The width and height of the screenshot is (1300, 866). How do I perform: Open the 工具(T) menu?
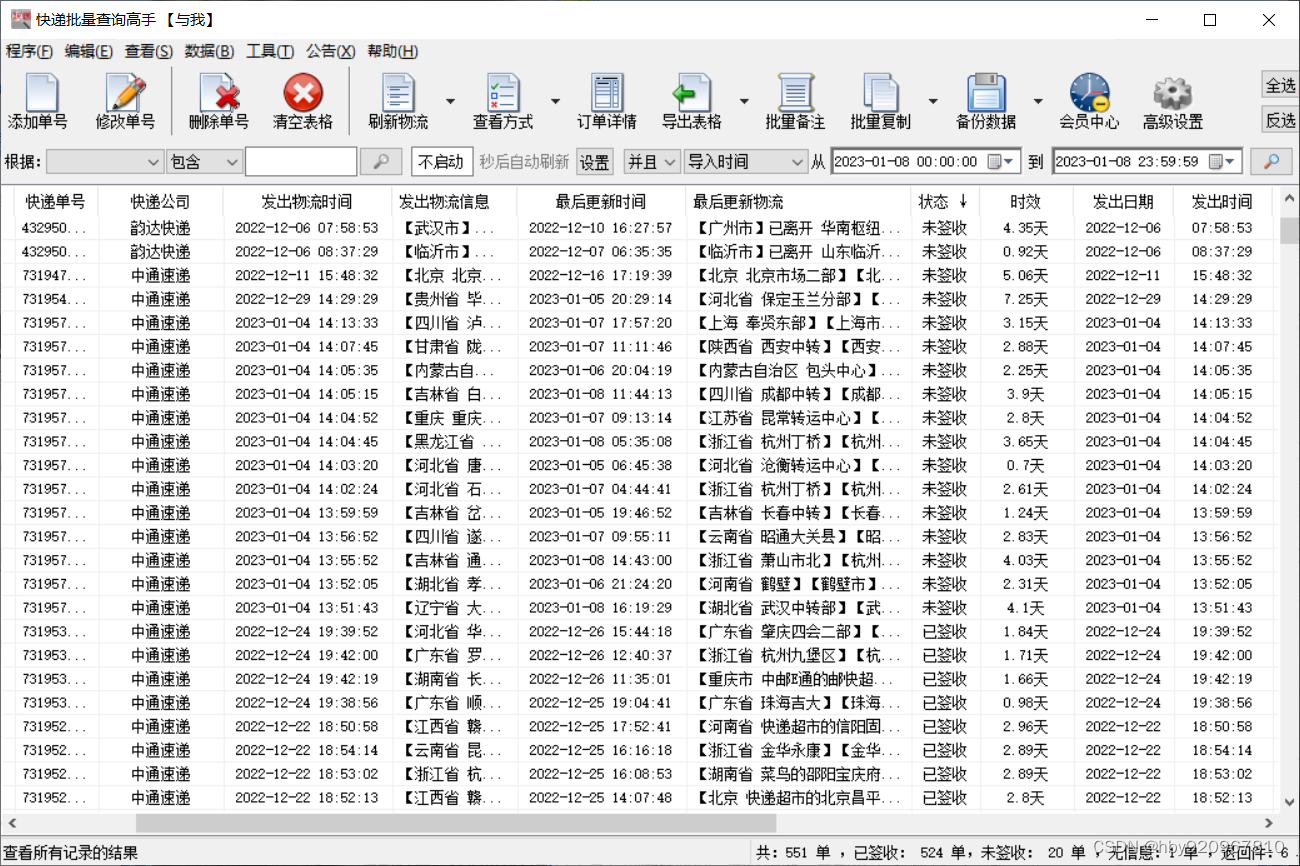270,52
